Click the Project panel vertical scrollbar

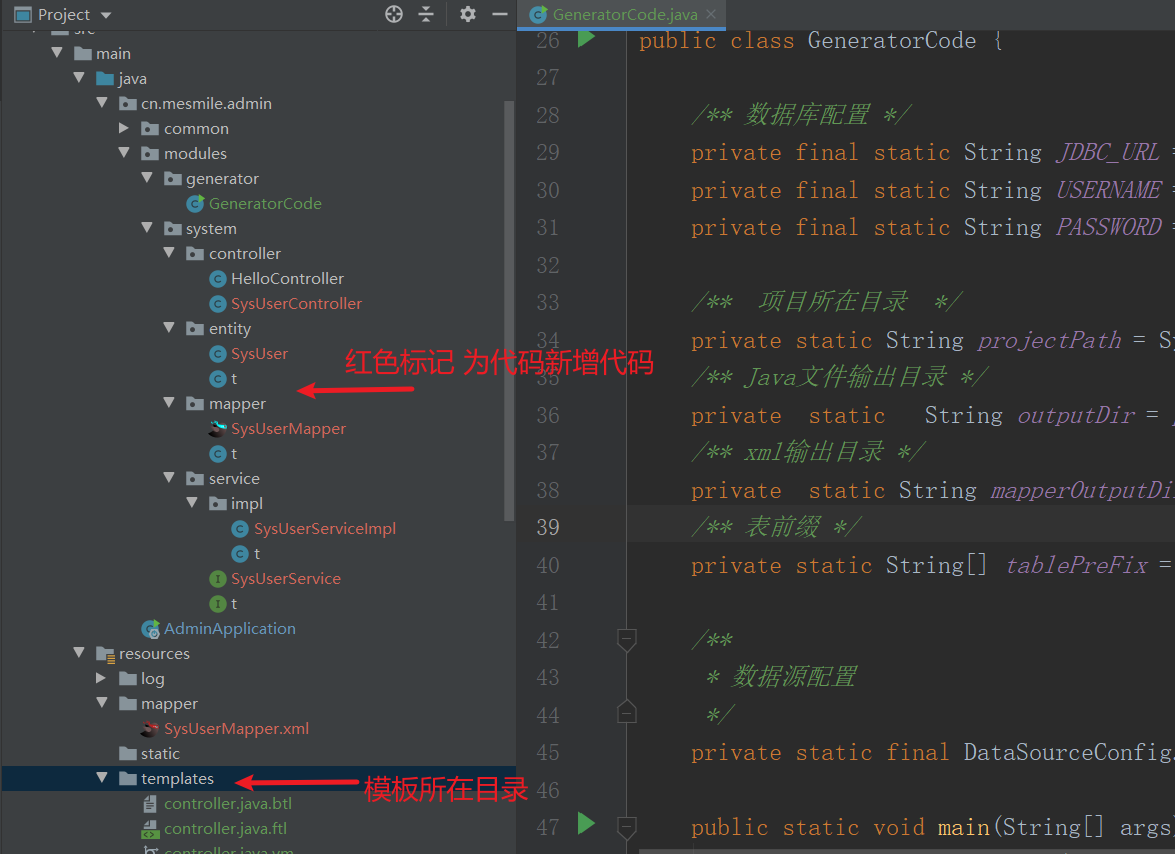(x=509, y=300)
